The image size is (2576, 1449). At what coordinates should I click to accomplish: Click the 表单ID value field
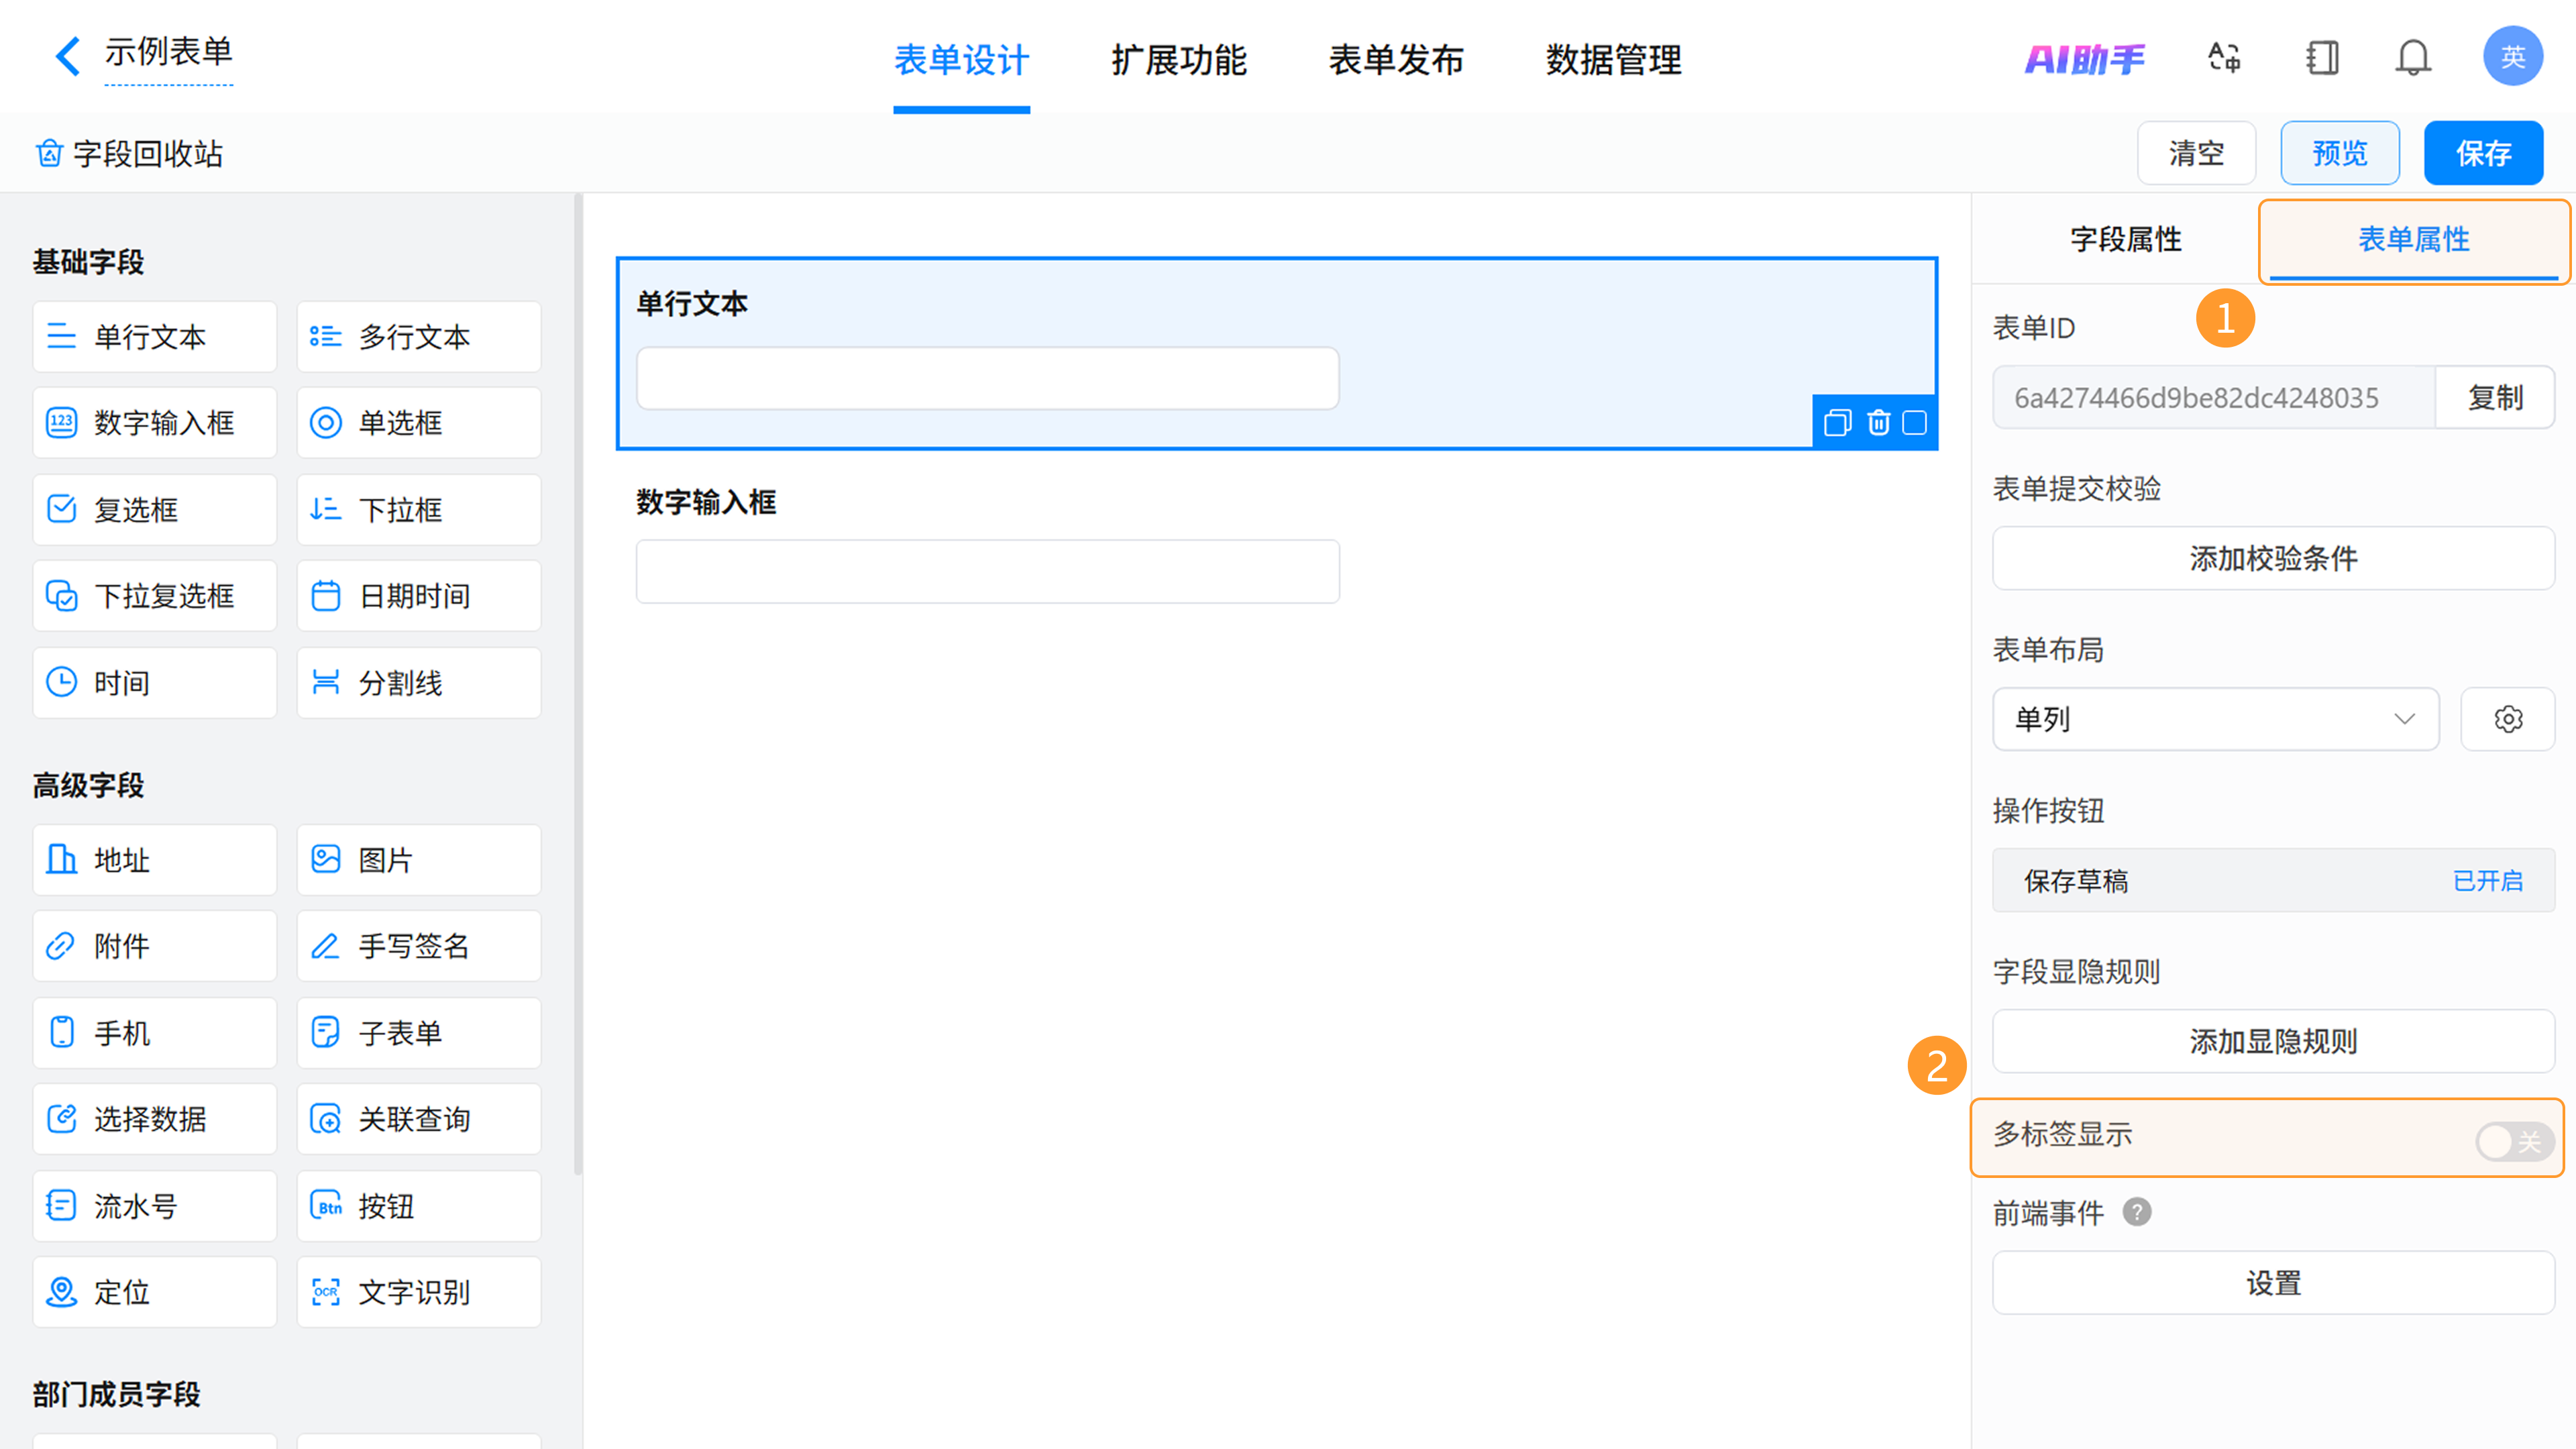(x=2214, y=397)
